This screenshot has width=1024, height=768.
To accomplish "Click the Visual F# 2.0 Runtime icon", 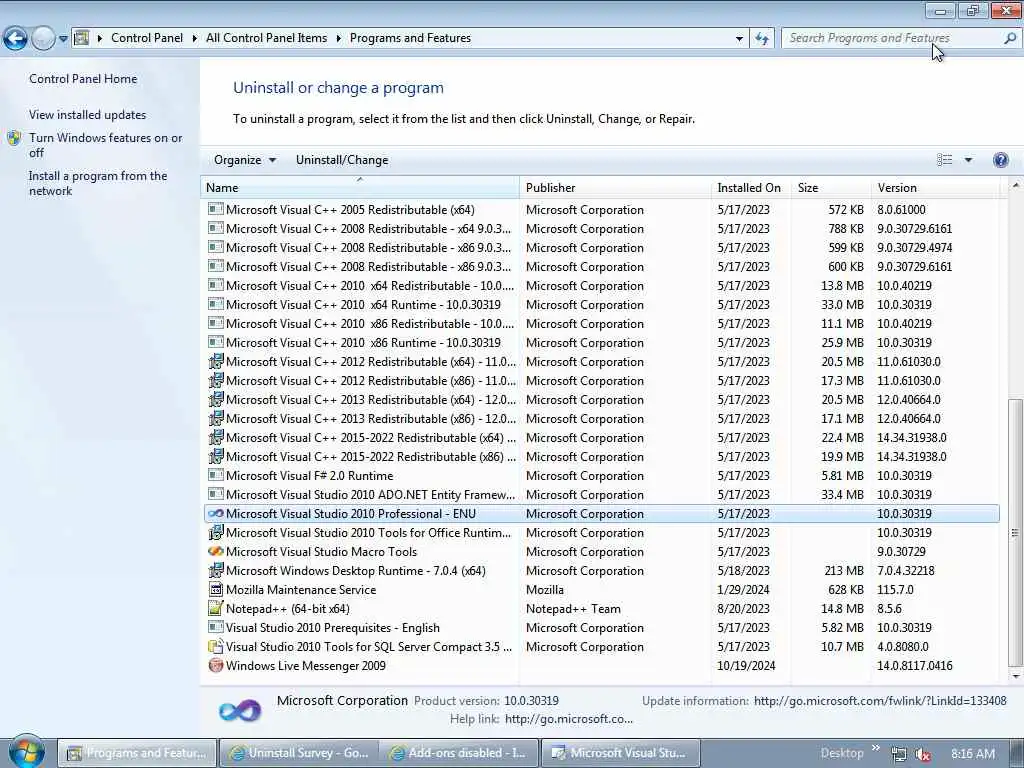I will [x=216, y=475].
